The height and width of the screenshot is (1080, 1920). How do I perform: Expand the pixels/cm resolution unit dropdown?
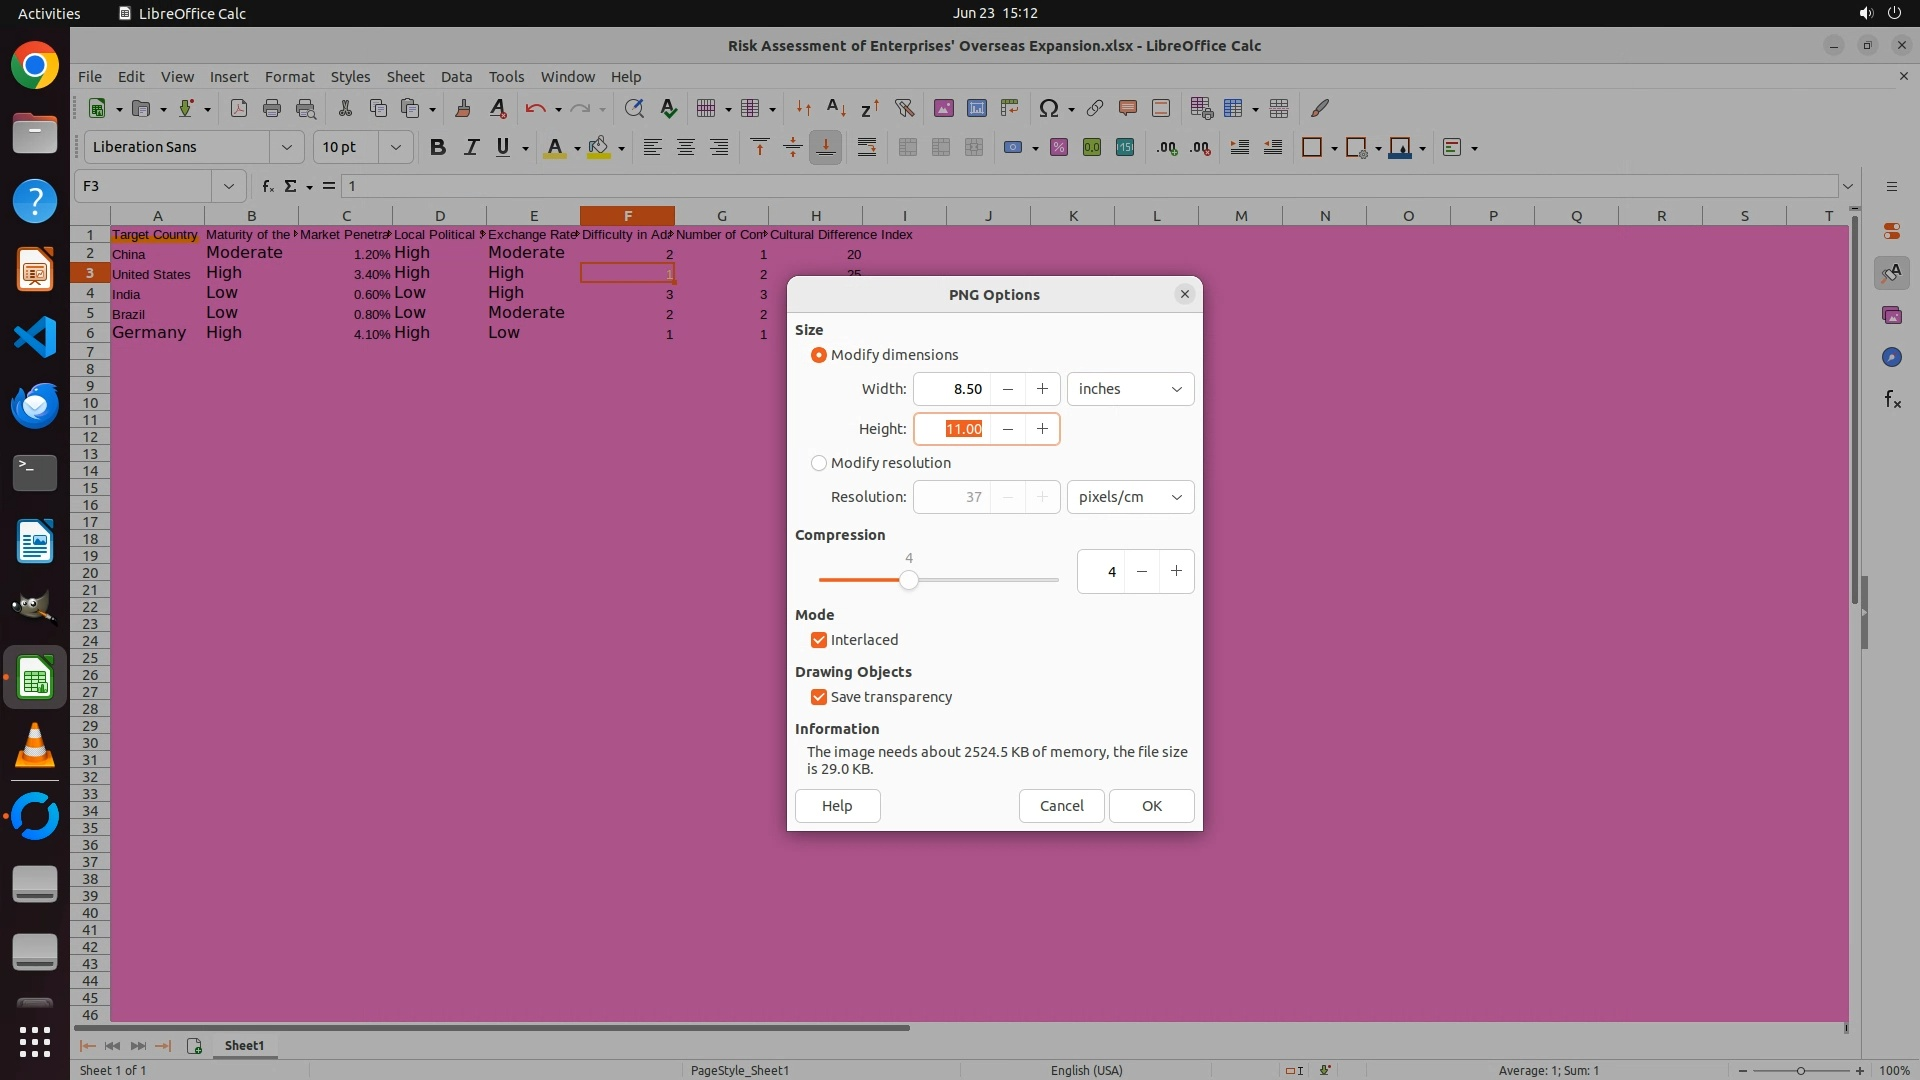coord(1130,497)
